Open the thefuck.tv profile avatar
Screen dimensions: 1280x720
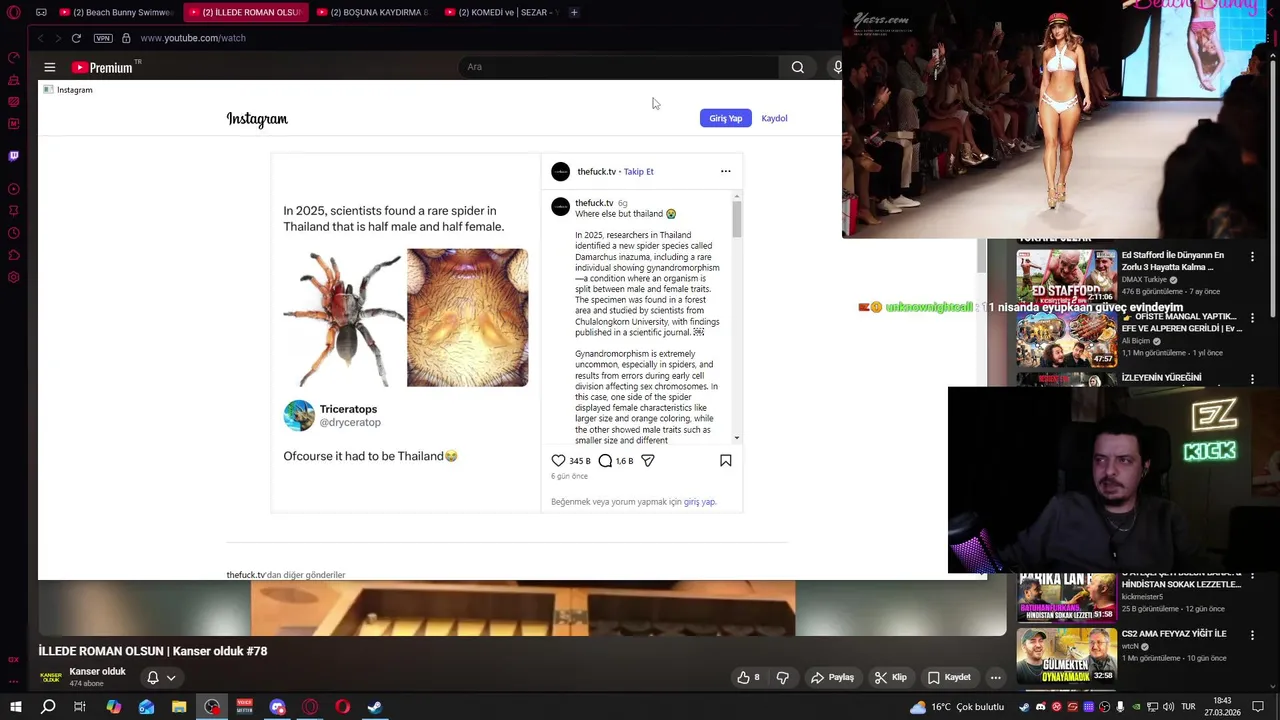[560, 171]
